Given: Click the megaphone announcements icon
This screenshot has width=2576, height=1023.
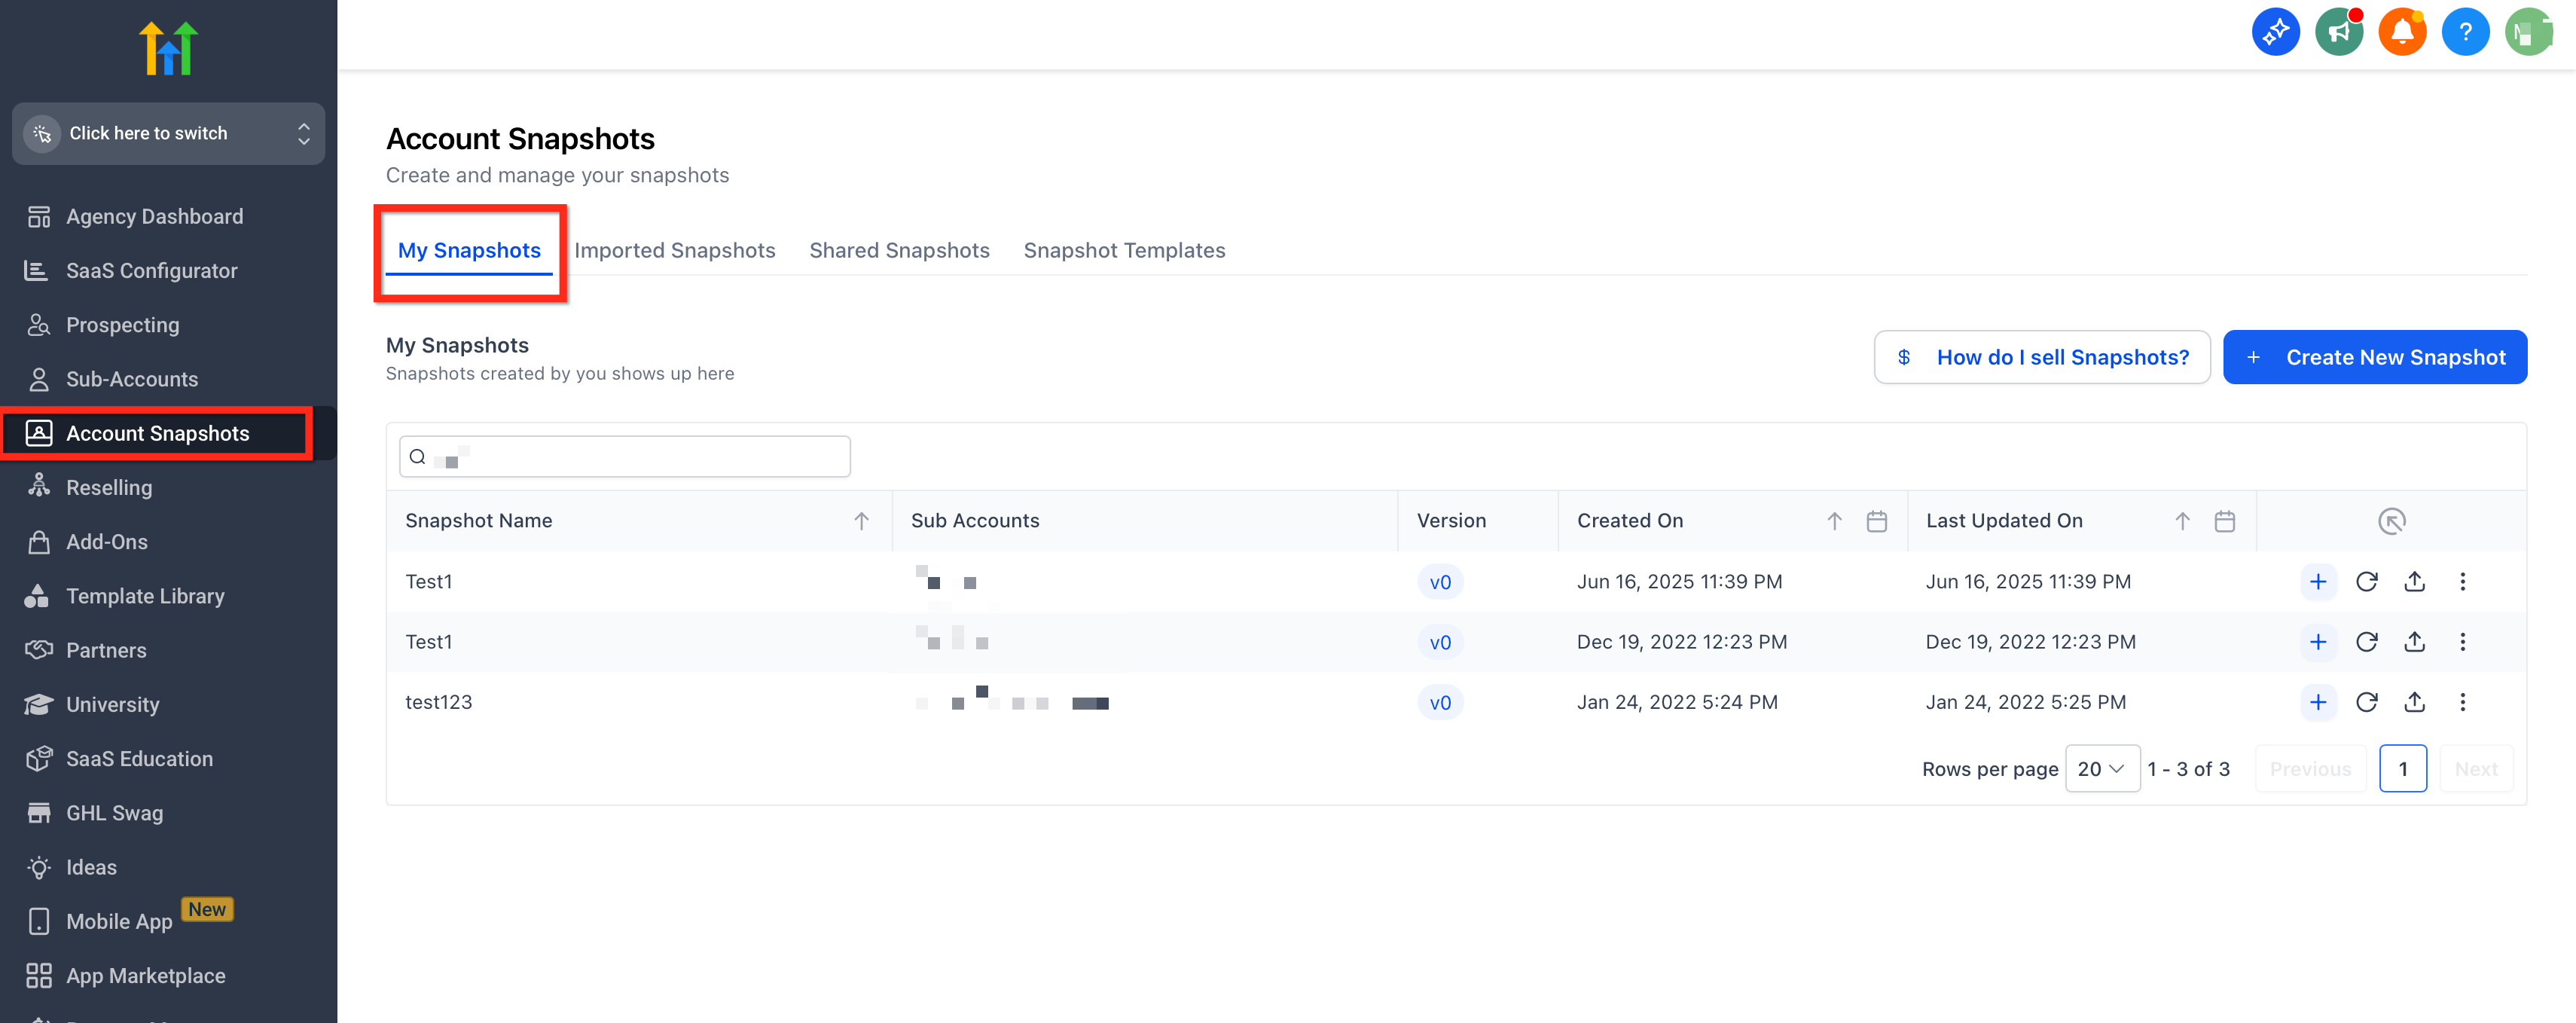Looking at the screenshot, I should point(2338,32).
